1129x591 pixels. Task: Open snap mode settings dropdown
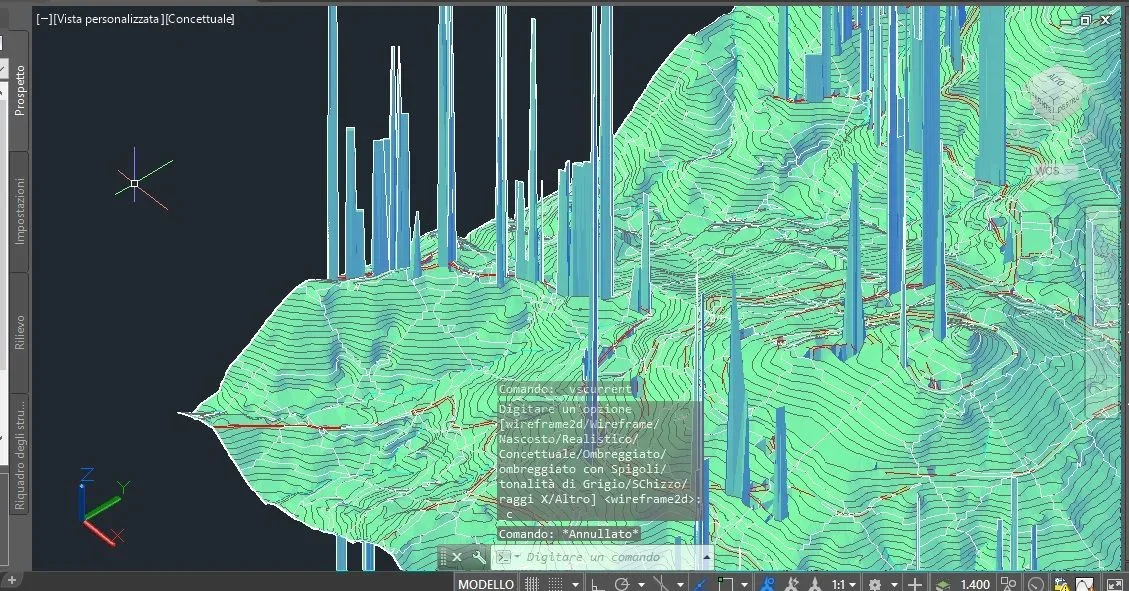point(575,585)
